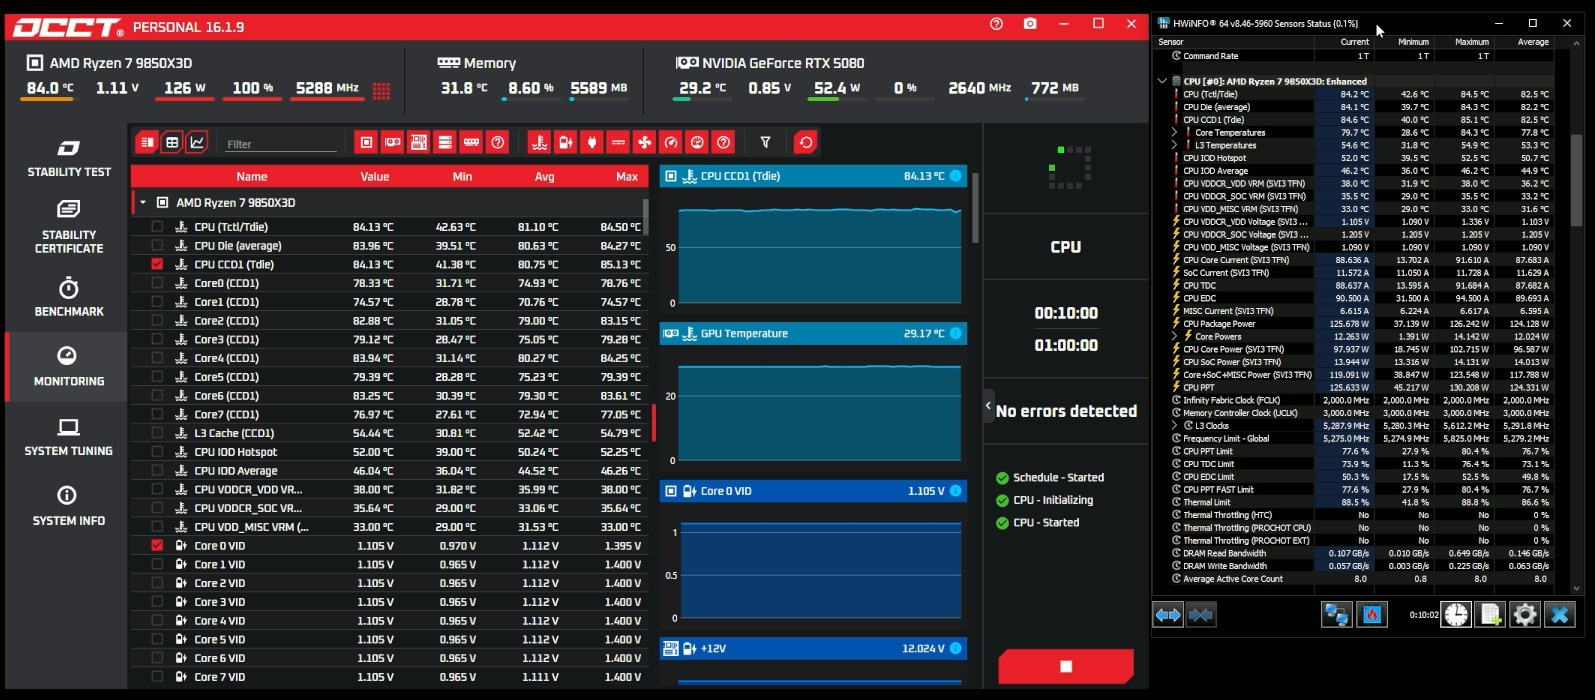Select the graph-only view icon in OCCT toolbar
Viewport: 1595px width, 700px height.
coord(197,143)
